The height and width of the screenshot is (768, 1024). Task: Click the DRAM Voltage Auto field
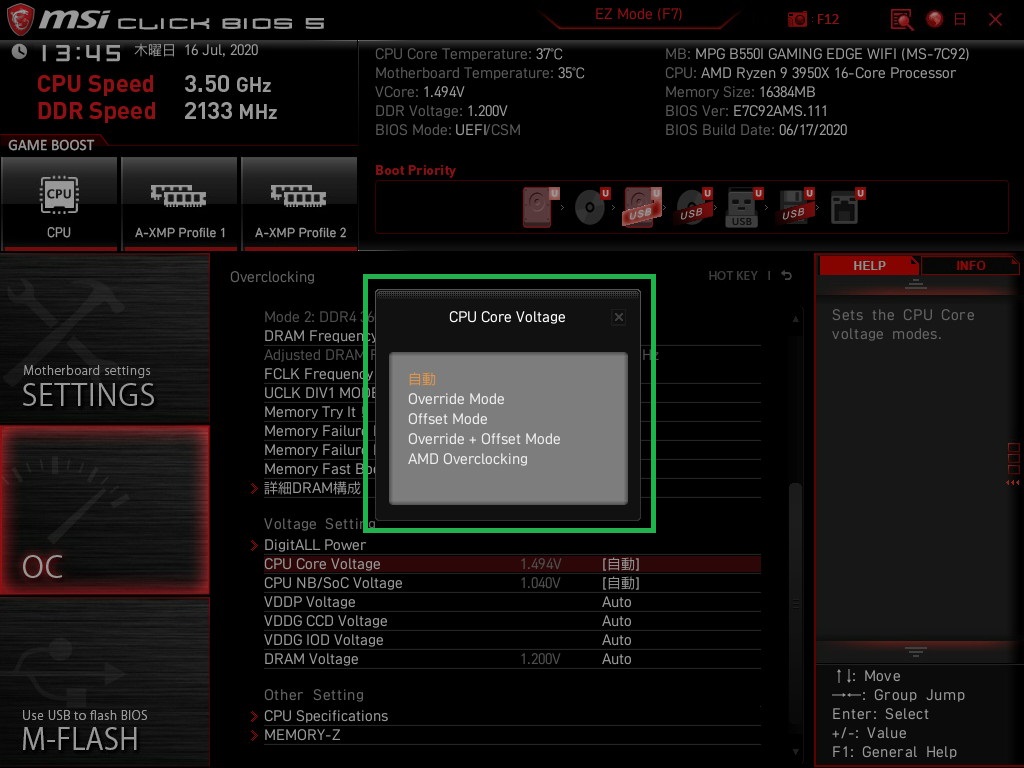click(616, 659)
